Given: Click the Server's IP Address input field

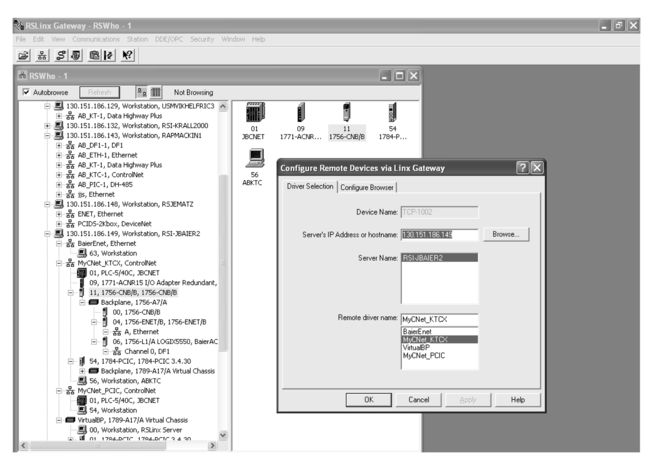Looking at the screenshot, I should (x=439, y=235).
